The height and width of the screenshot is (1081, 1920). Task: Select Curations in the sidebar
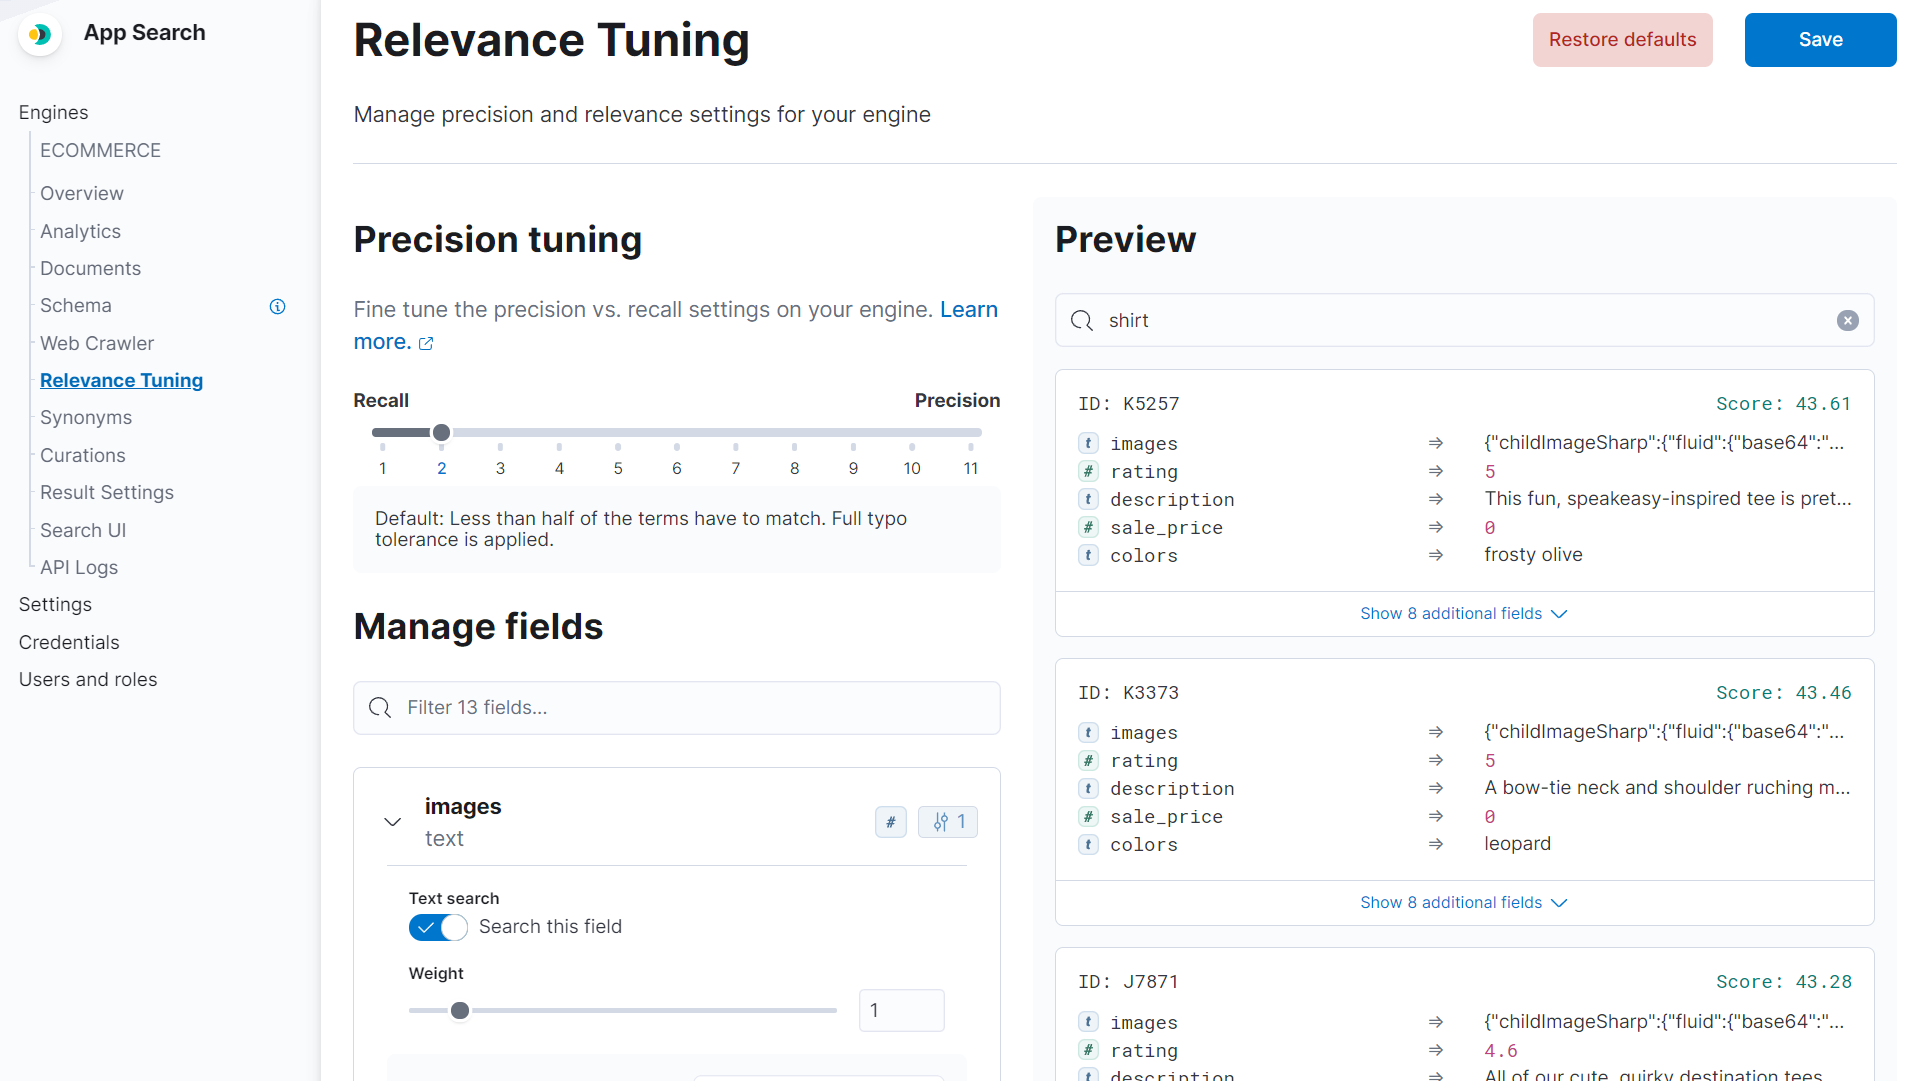point(82,455)
